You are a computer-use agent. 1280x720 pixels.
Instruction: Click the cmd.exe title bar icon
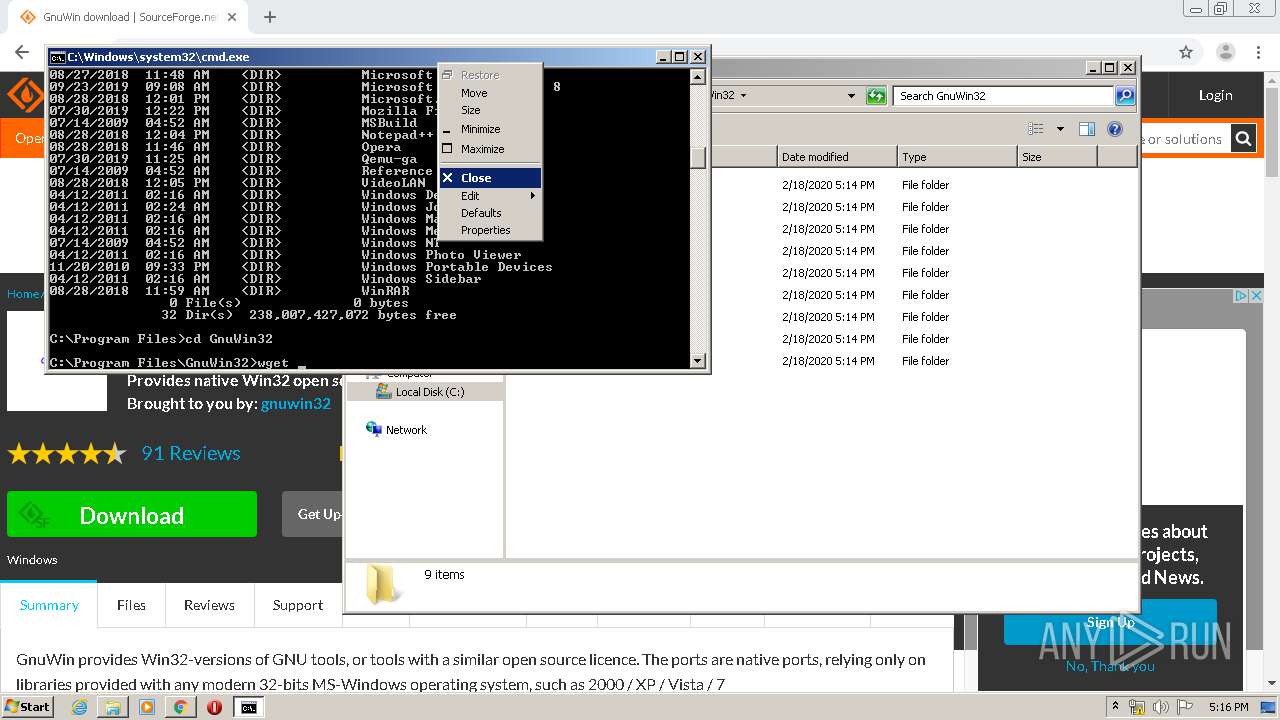(58, 57)
